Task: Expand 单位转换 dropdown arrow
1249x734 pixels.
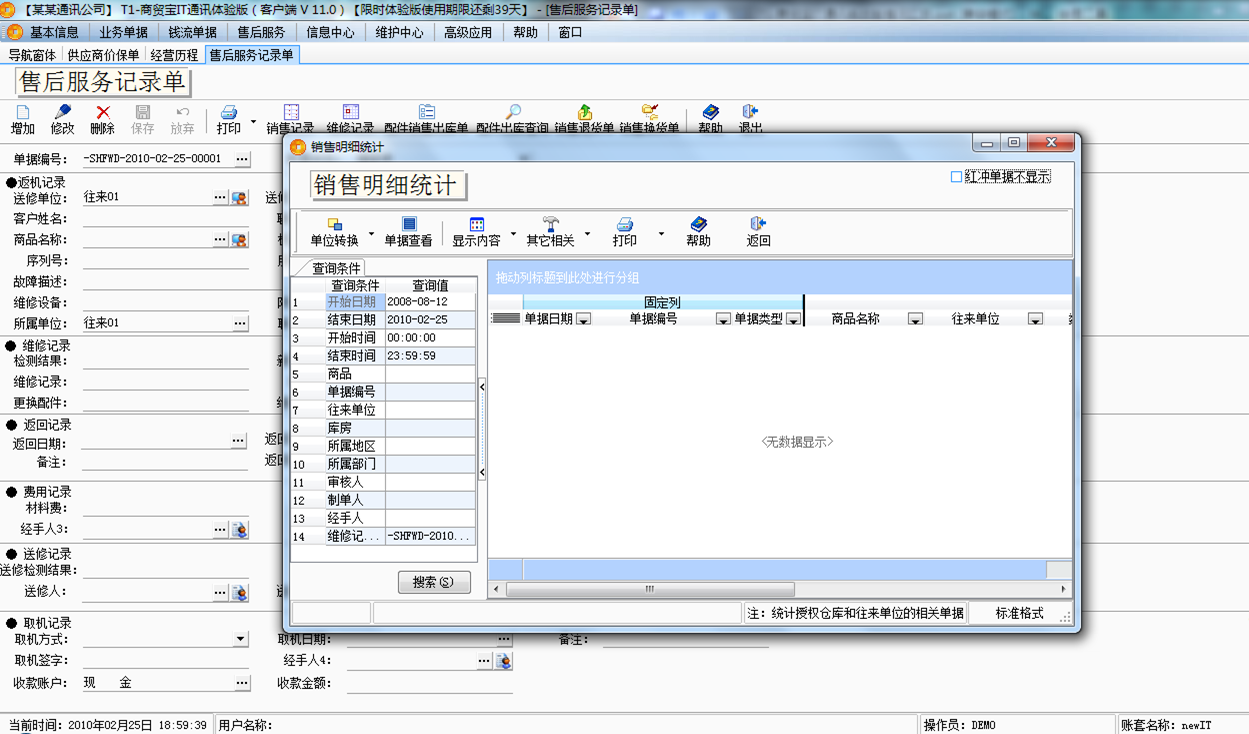Action: (x=372, y=236)
